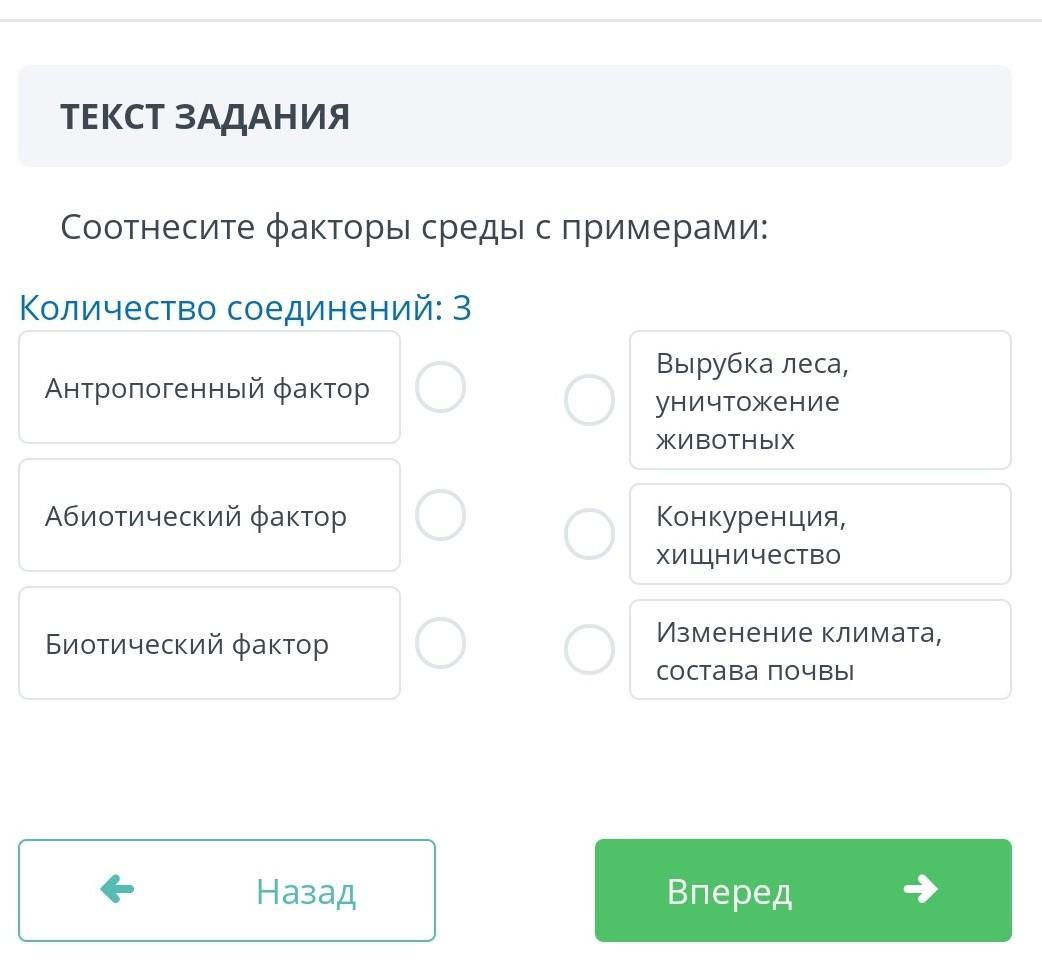Viewport: 1042px width, 963px height.
Task: Click the Биотический фактор card
Action: point(209,643)
